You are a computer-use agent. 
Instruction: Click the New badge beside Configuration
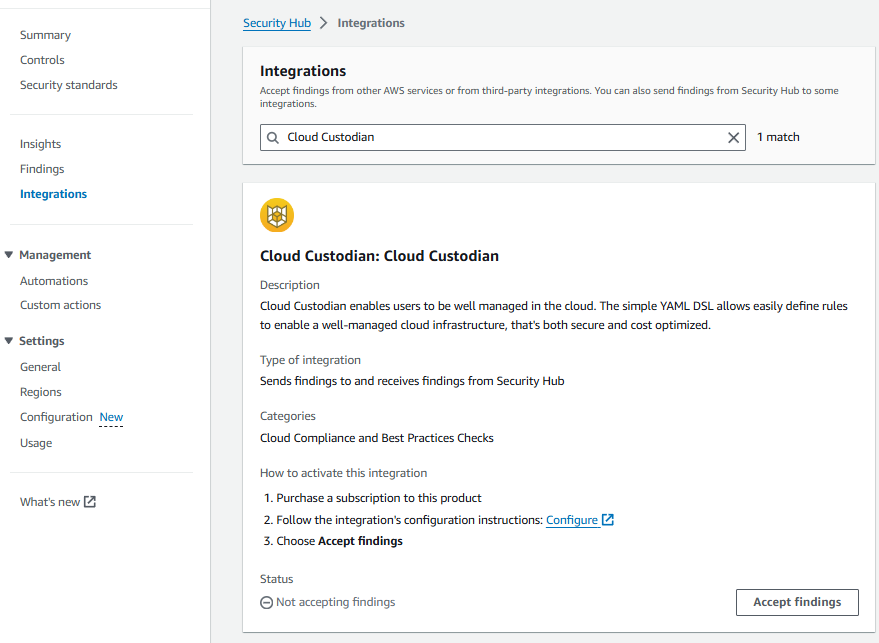pos(111,418)
